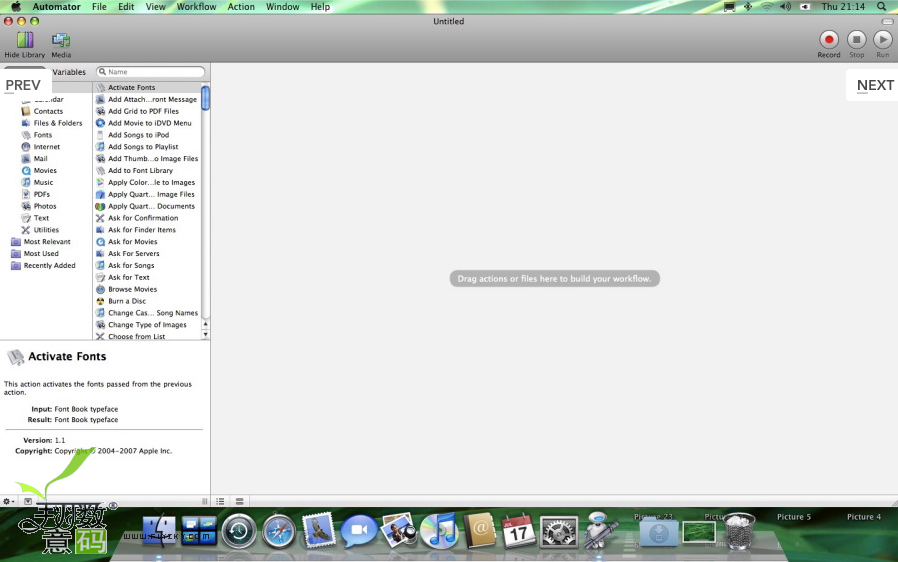The height and width of the screenshot is (562, 898).
Task: Click the action list scrollbar thumb
Action: pyautogui.click(x=206, y=98)
